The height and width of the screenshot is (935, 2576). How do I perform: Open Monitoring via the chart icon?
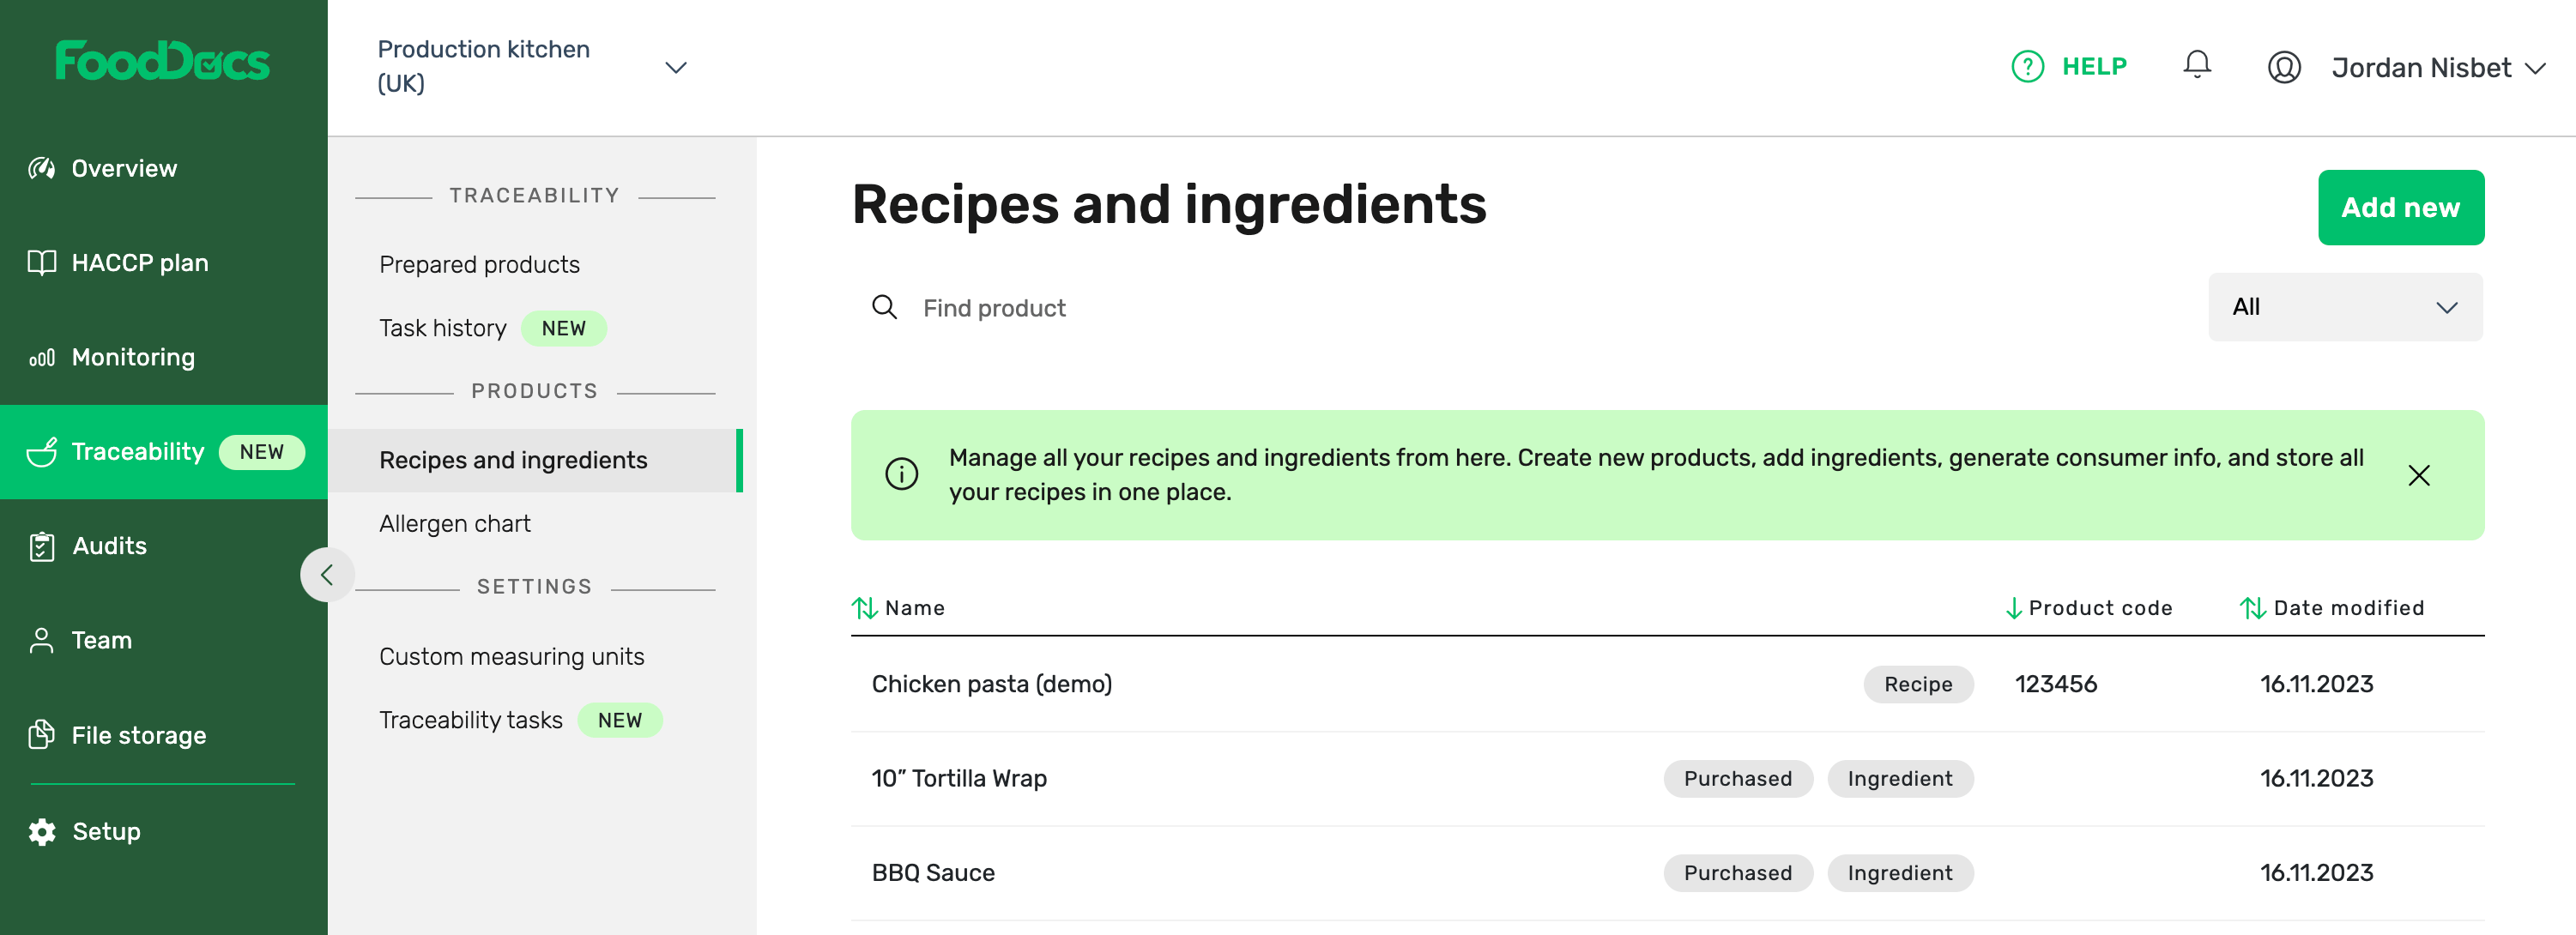(41, 357)
